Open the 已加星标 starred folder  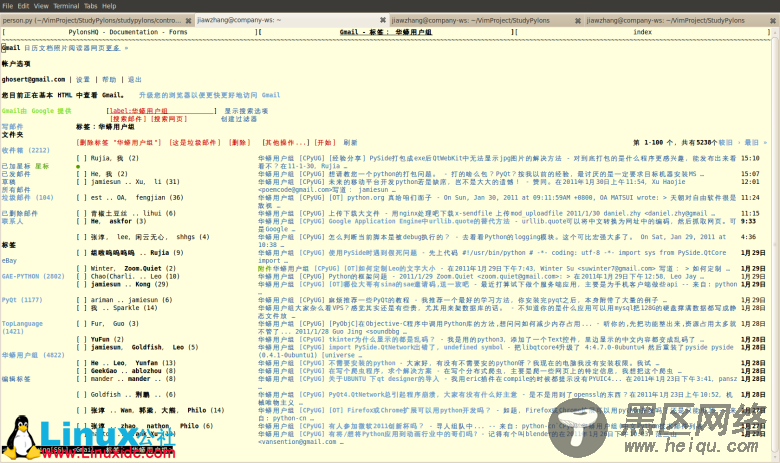click(16, 166)
